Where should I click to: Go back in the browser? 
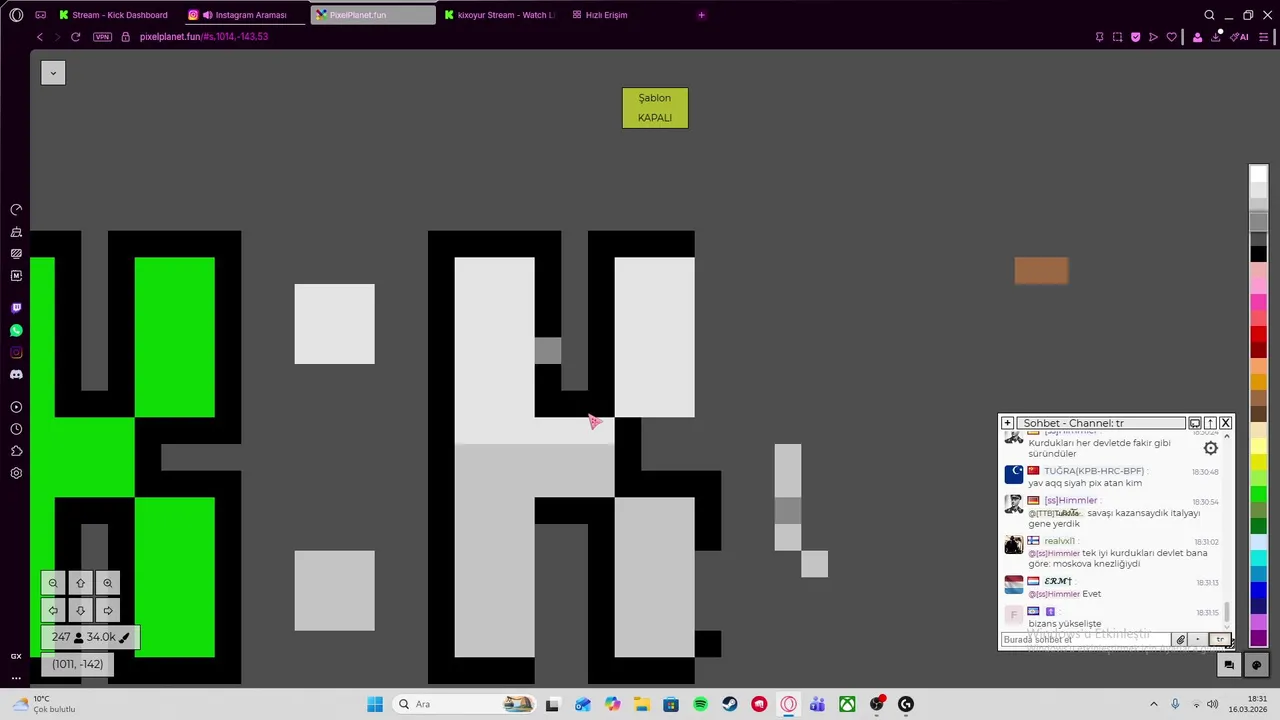tap(39, 37)
